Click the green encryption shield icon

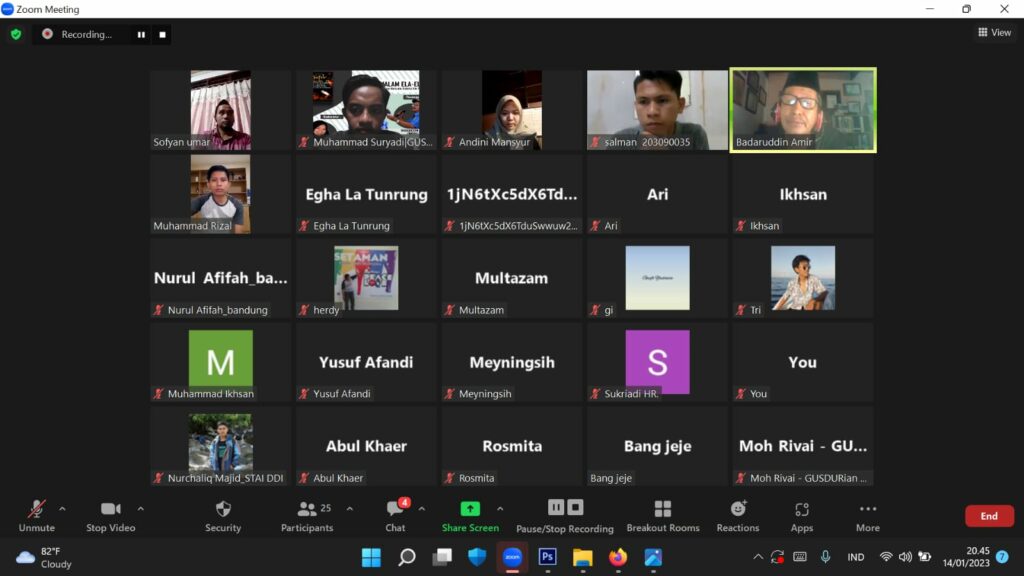coord(15,34)
